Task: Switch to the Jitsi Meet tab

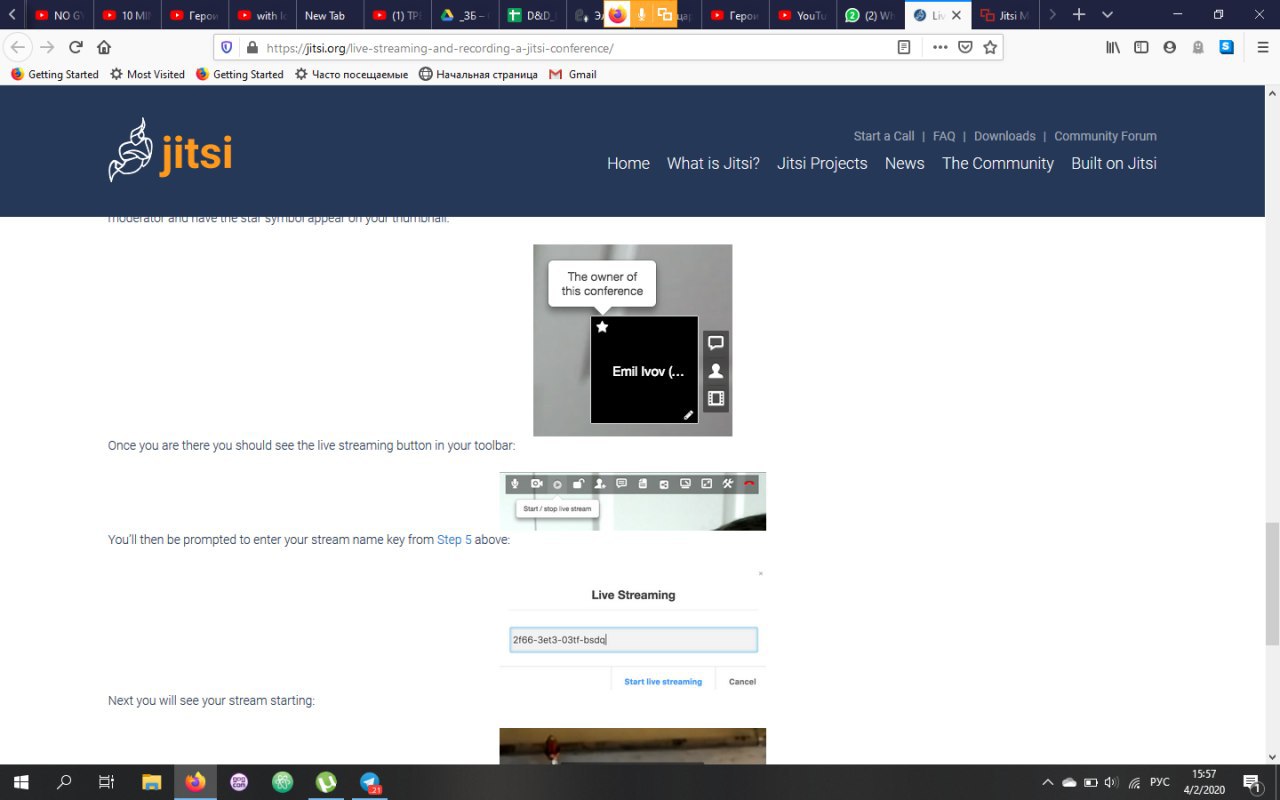Action: pos(1005,15)
